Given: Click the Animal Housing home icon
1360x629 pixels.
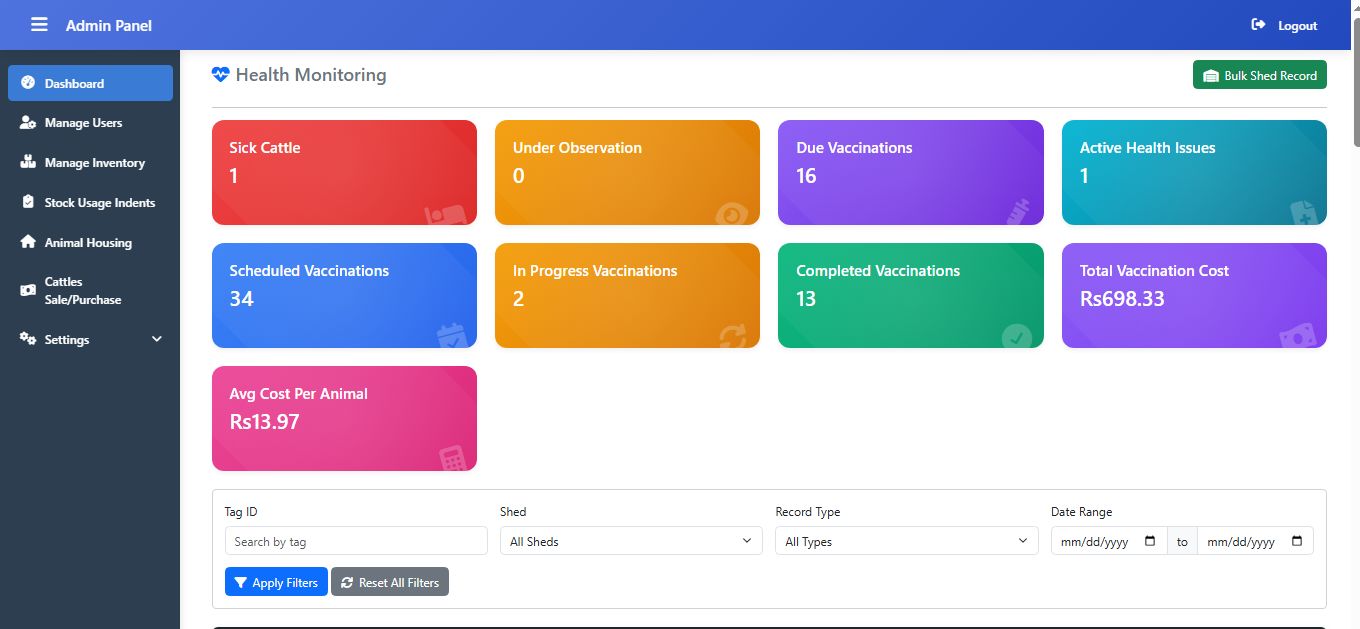Looking at the screenshot, I should pyautogui.click(x=28, y=243).
